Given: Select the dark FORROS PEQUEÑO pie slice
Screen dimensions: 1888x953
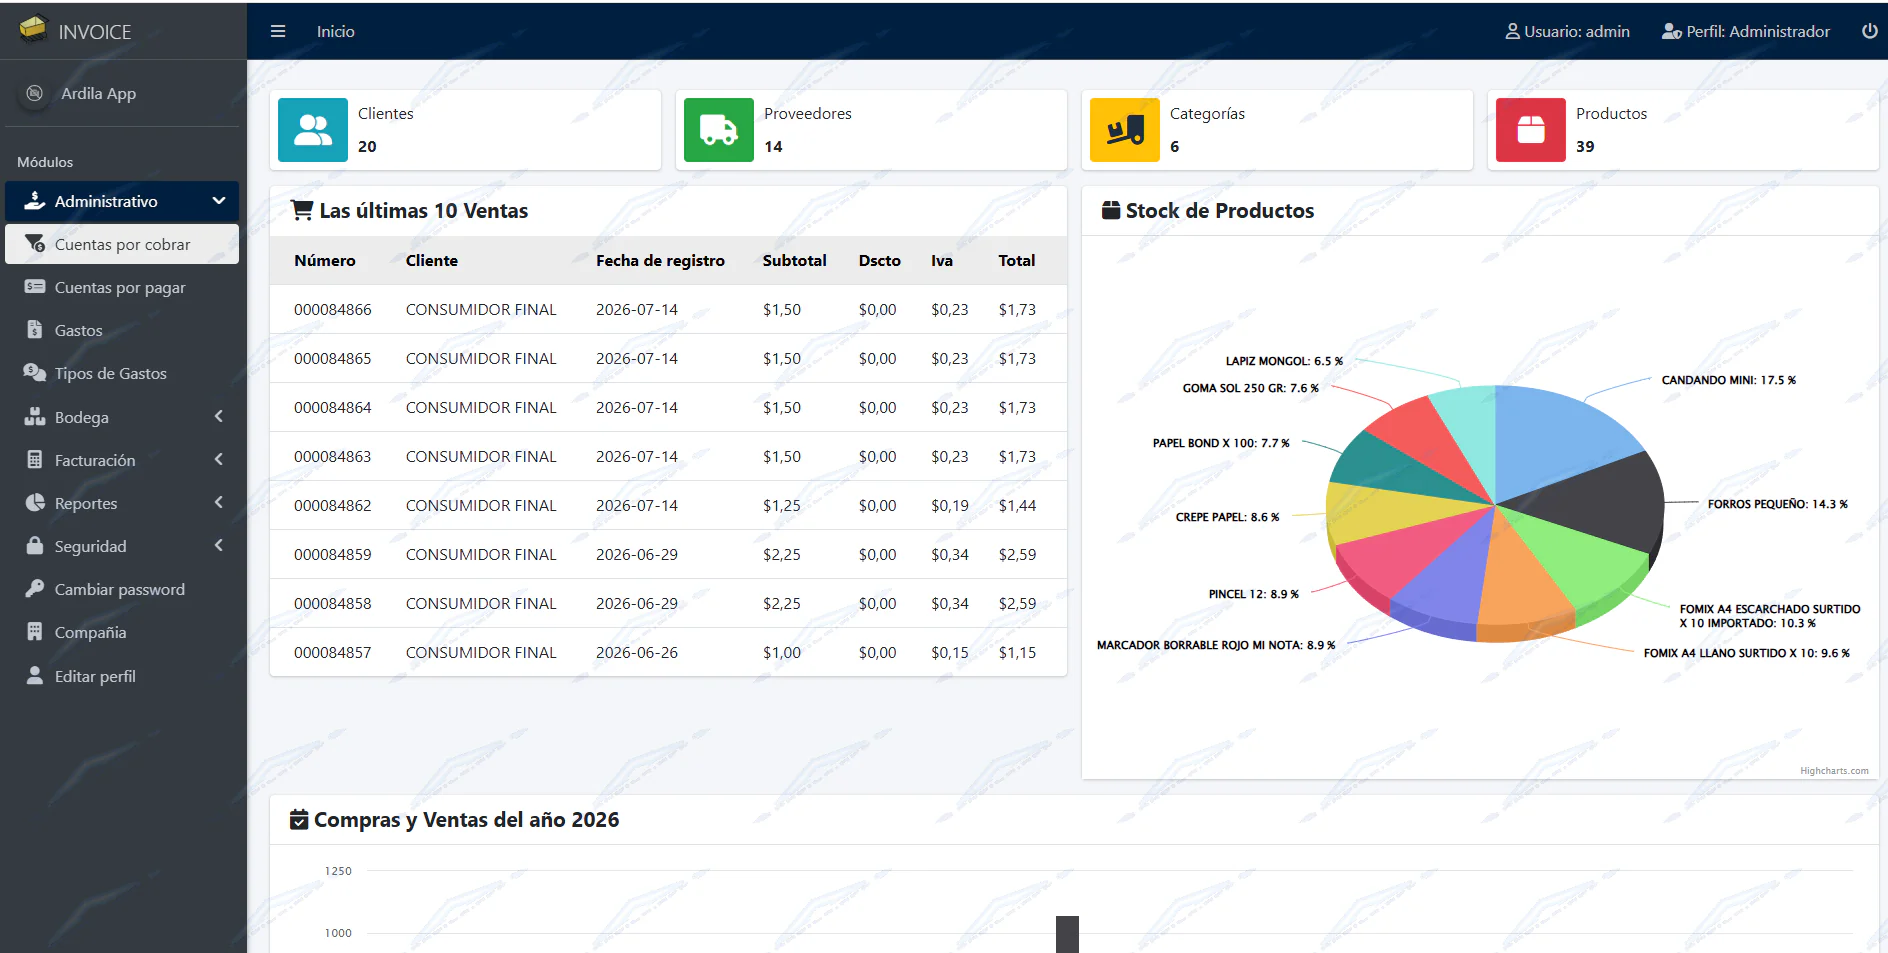Looking at the screenshot, I should (1600, 505).
